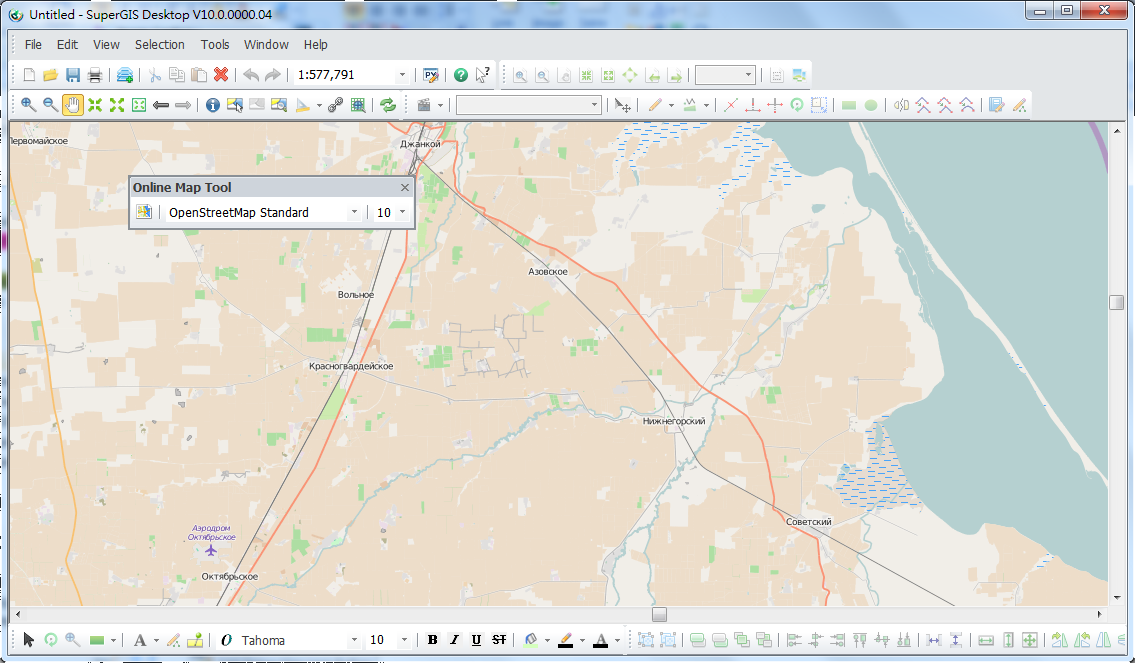Open the map scale dropdown

[402, 75]
